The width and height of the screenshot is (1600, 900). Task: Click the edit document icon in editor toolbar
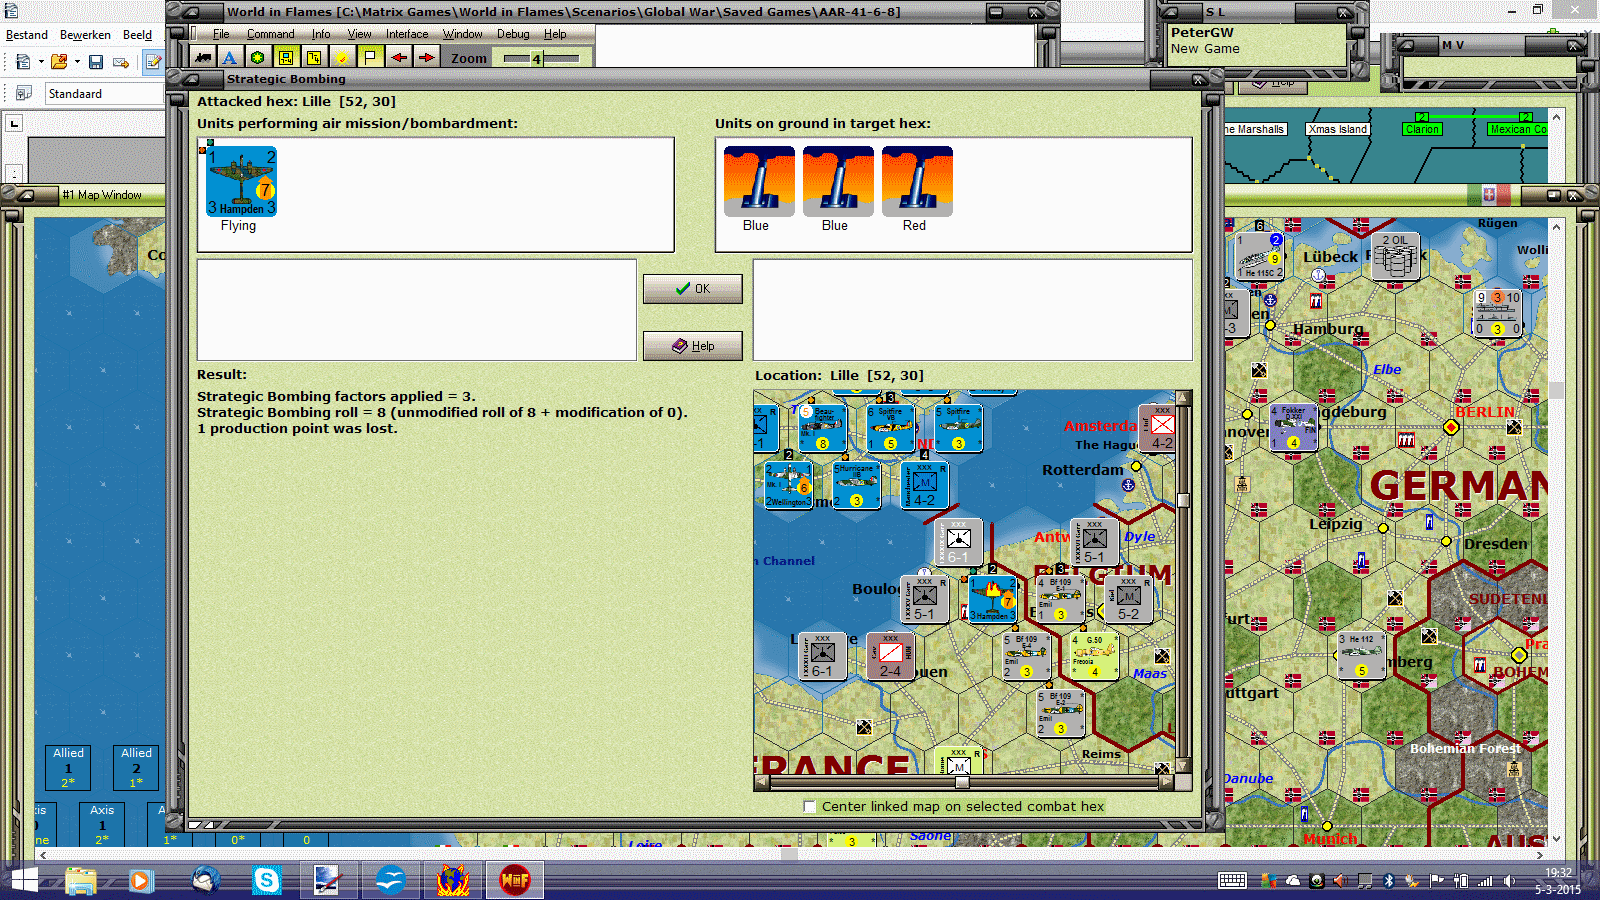click(x=153, y=62)
